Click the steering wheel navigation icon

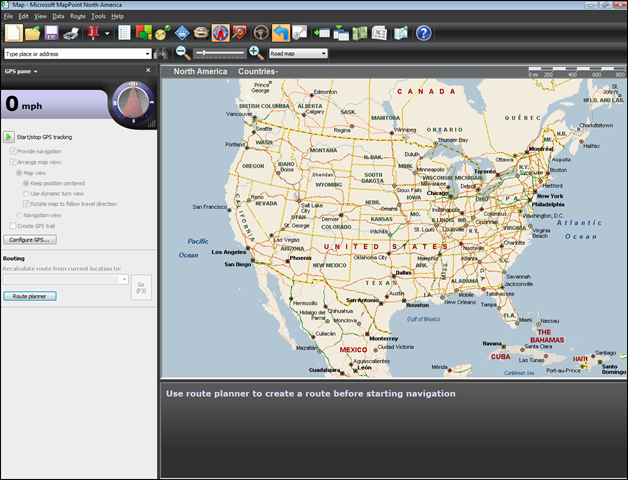coord(261,33)
